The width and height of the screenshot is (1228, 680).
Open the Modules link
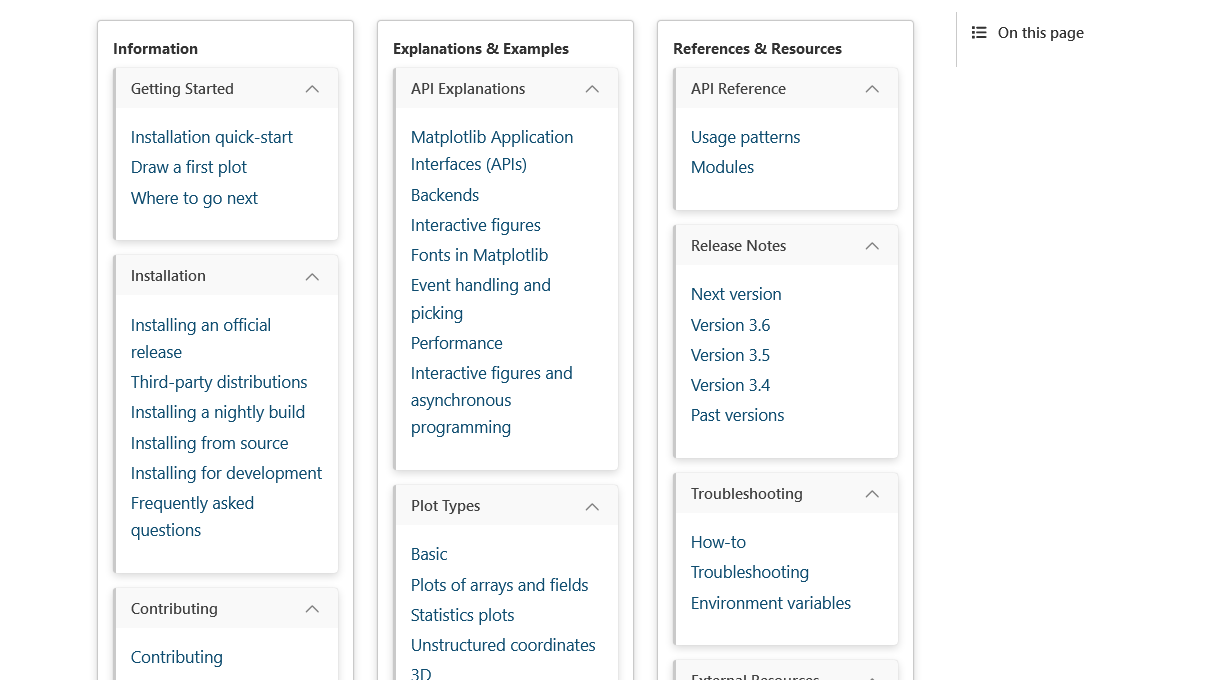(x=723, y=167)
